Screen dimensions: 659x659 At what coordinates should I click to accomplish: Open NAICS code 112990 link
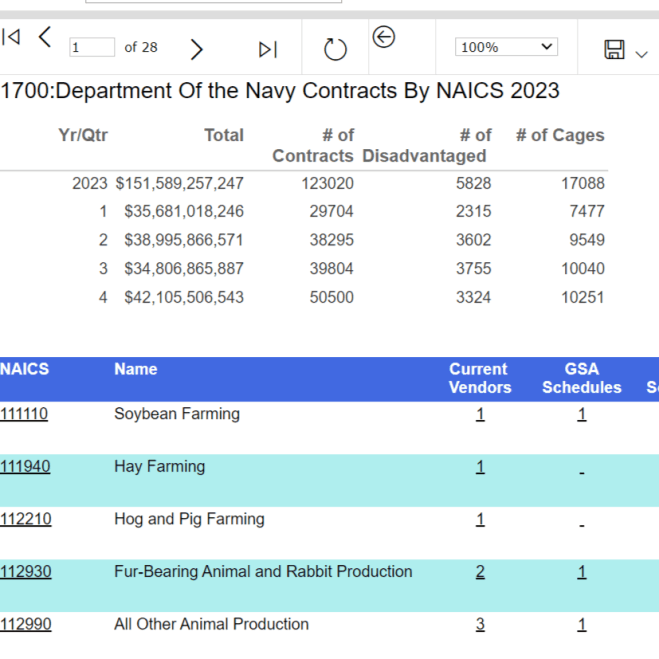25,624
